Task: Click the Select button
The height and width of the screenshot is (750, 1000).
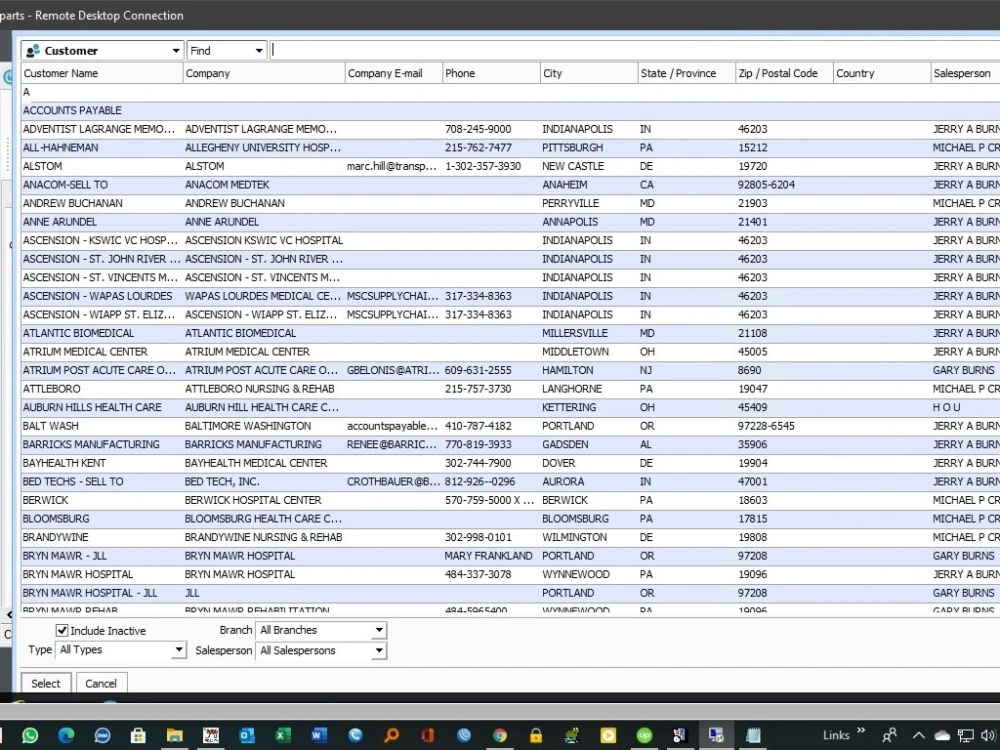Action: coord(46,683)
